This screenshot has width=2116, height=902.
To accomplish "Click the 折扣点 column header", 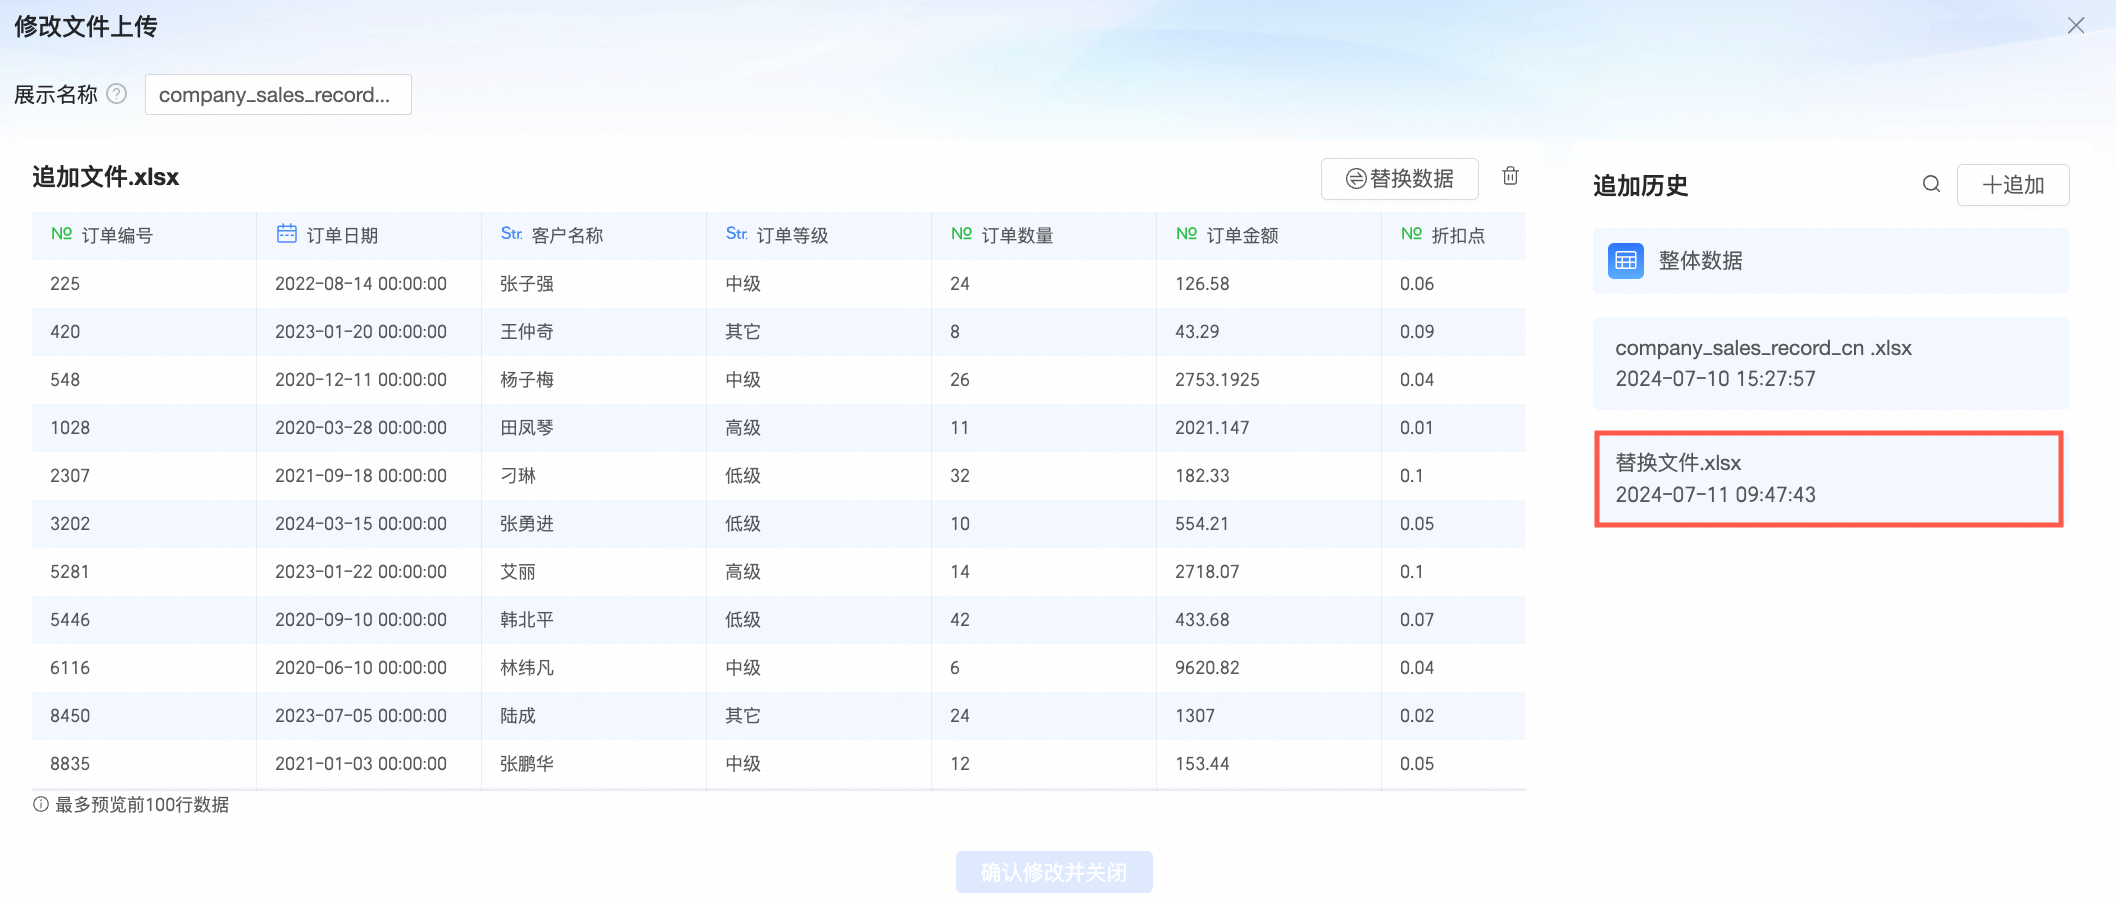I will (x=1454, y=236).
